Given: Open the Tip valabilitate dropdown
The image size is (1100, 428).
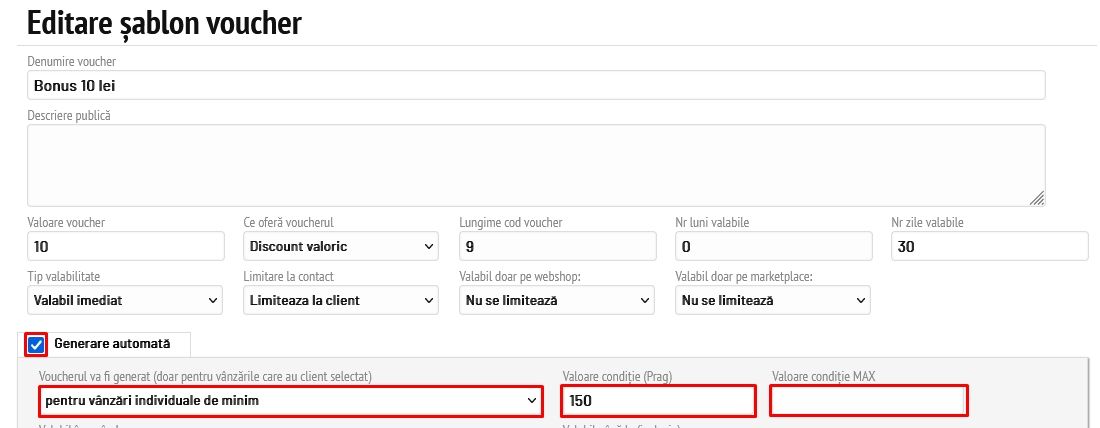Looking at the screenshot, I should [x=126, y=300].
